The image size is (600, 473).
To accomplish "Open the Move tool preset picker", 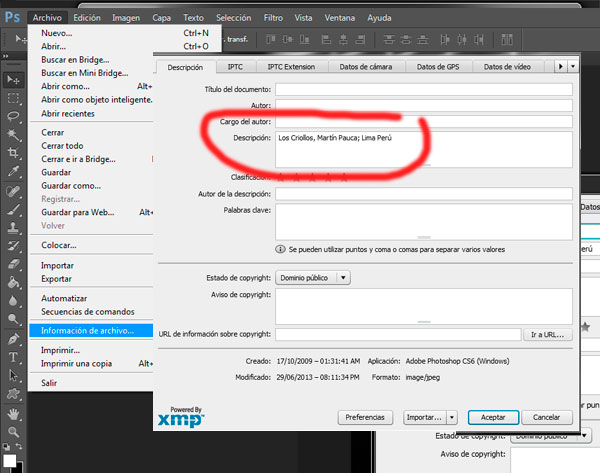I will coord(20,39).
